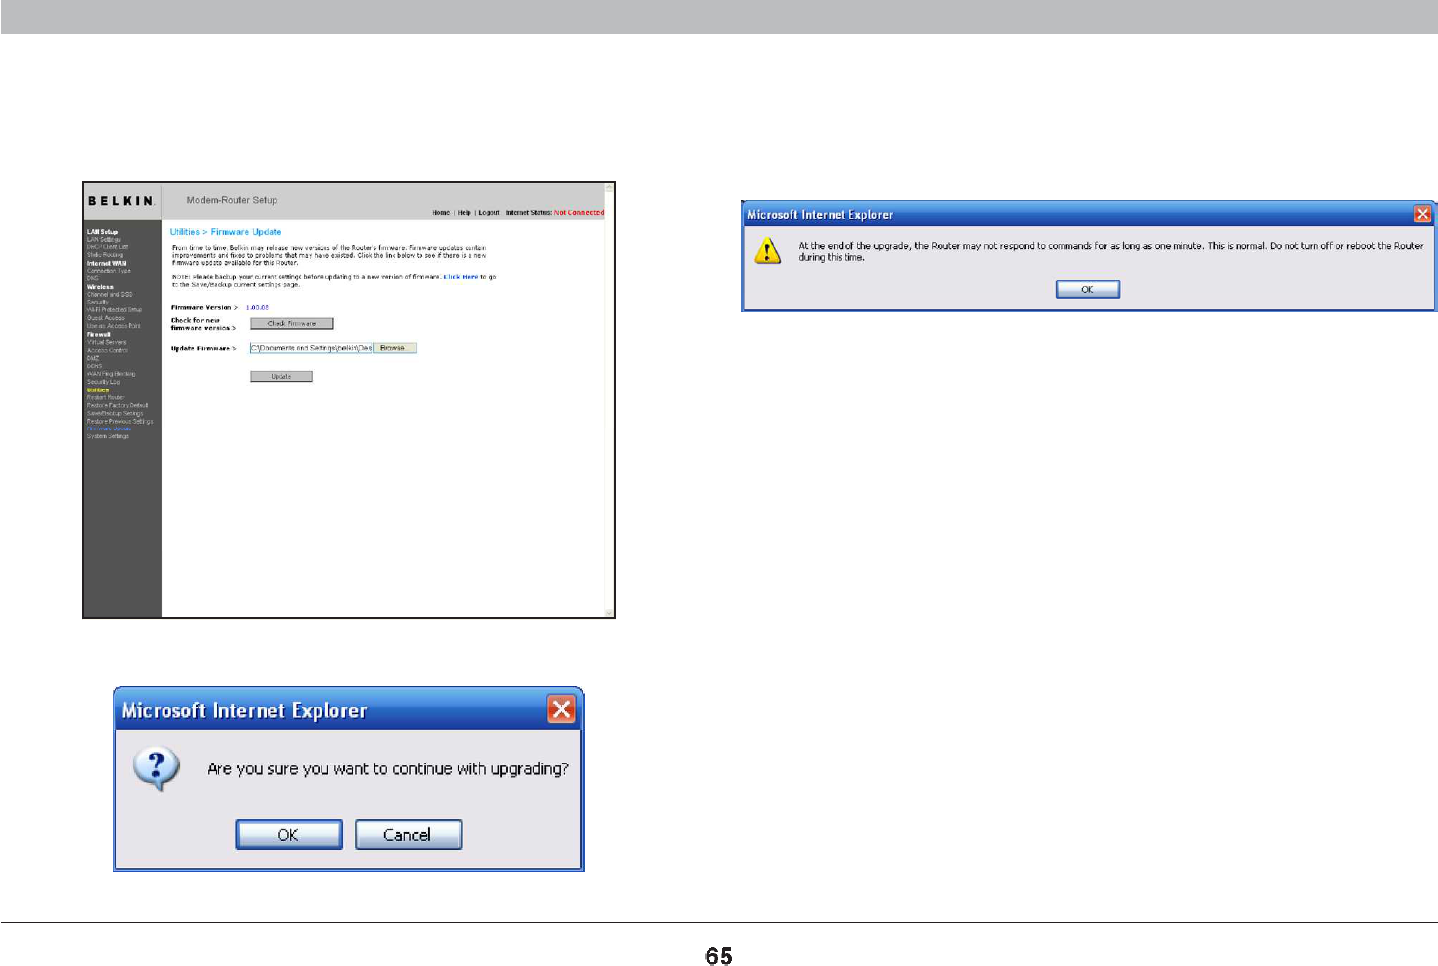
Task: Select Restart Router in the sidebar
Action: (x=105, y=397)
